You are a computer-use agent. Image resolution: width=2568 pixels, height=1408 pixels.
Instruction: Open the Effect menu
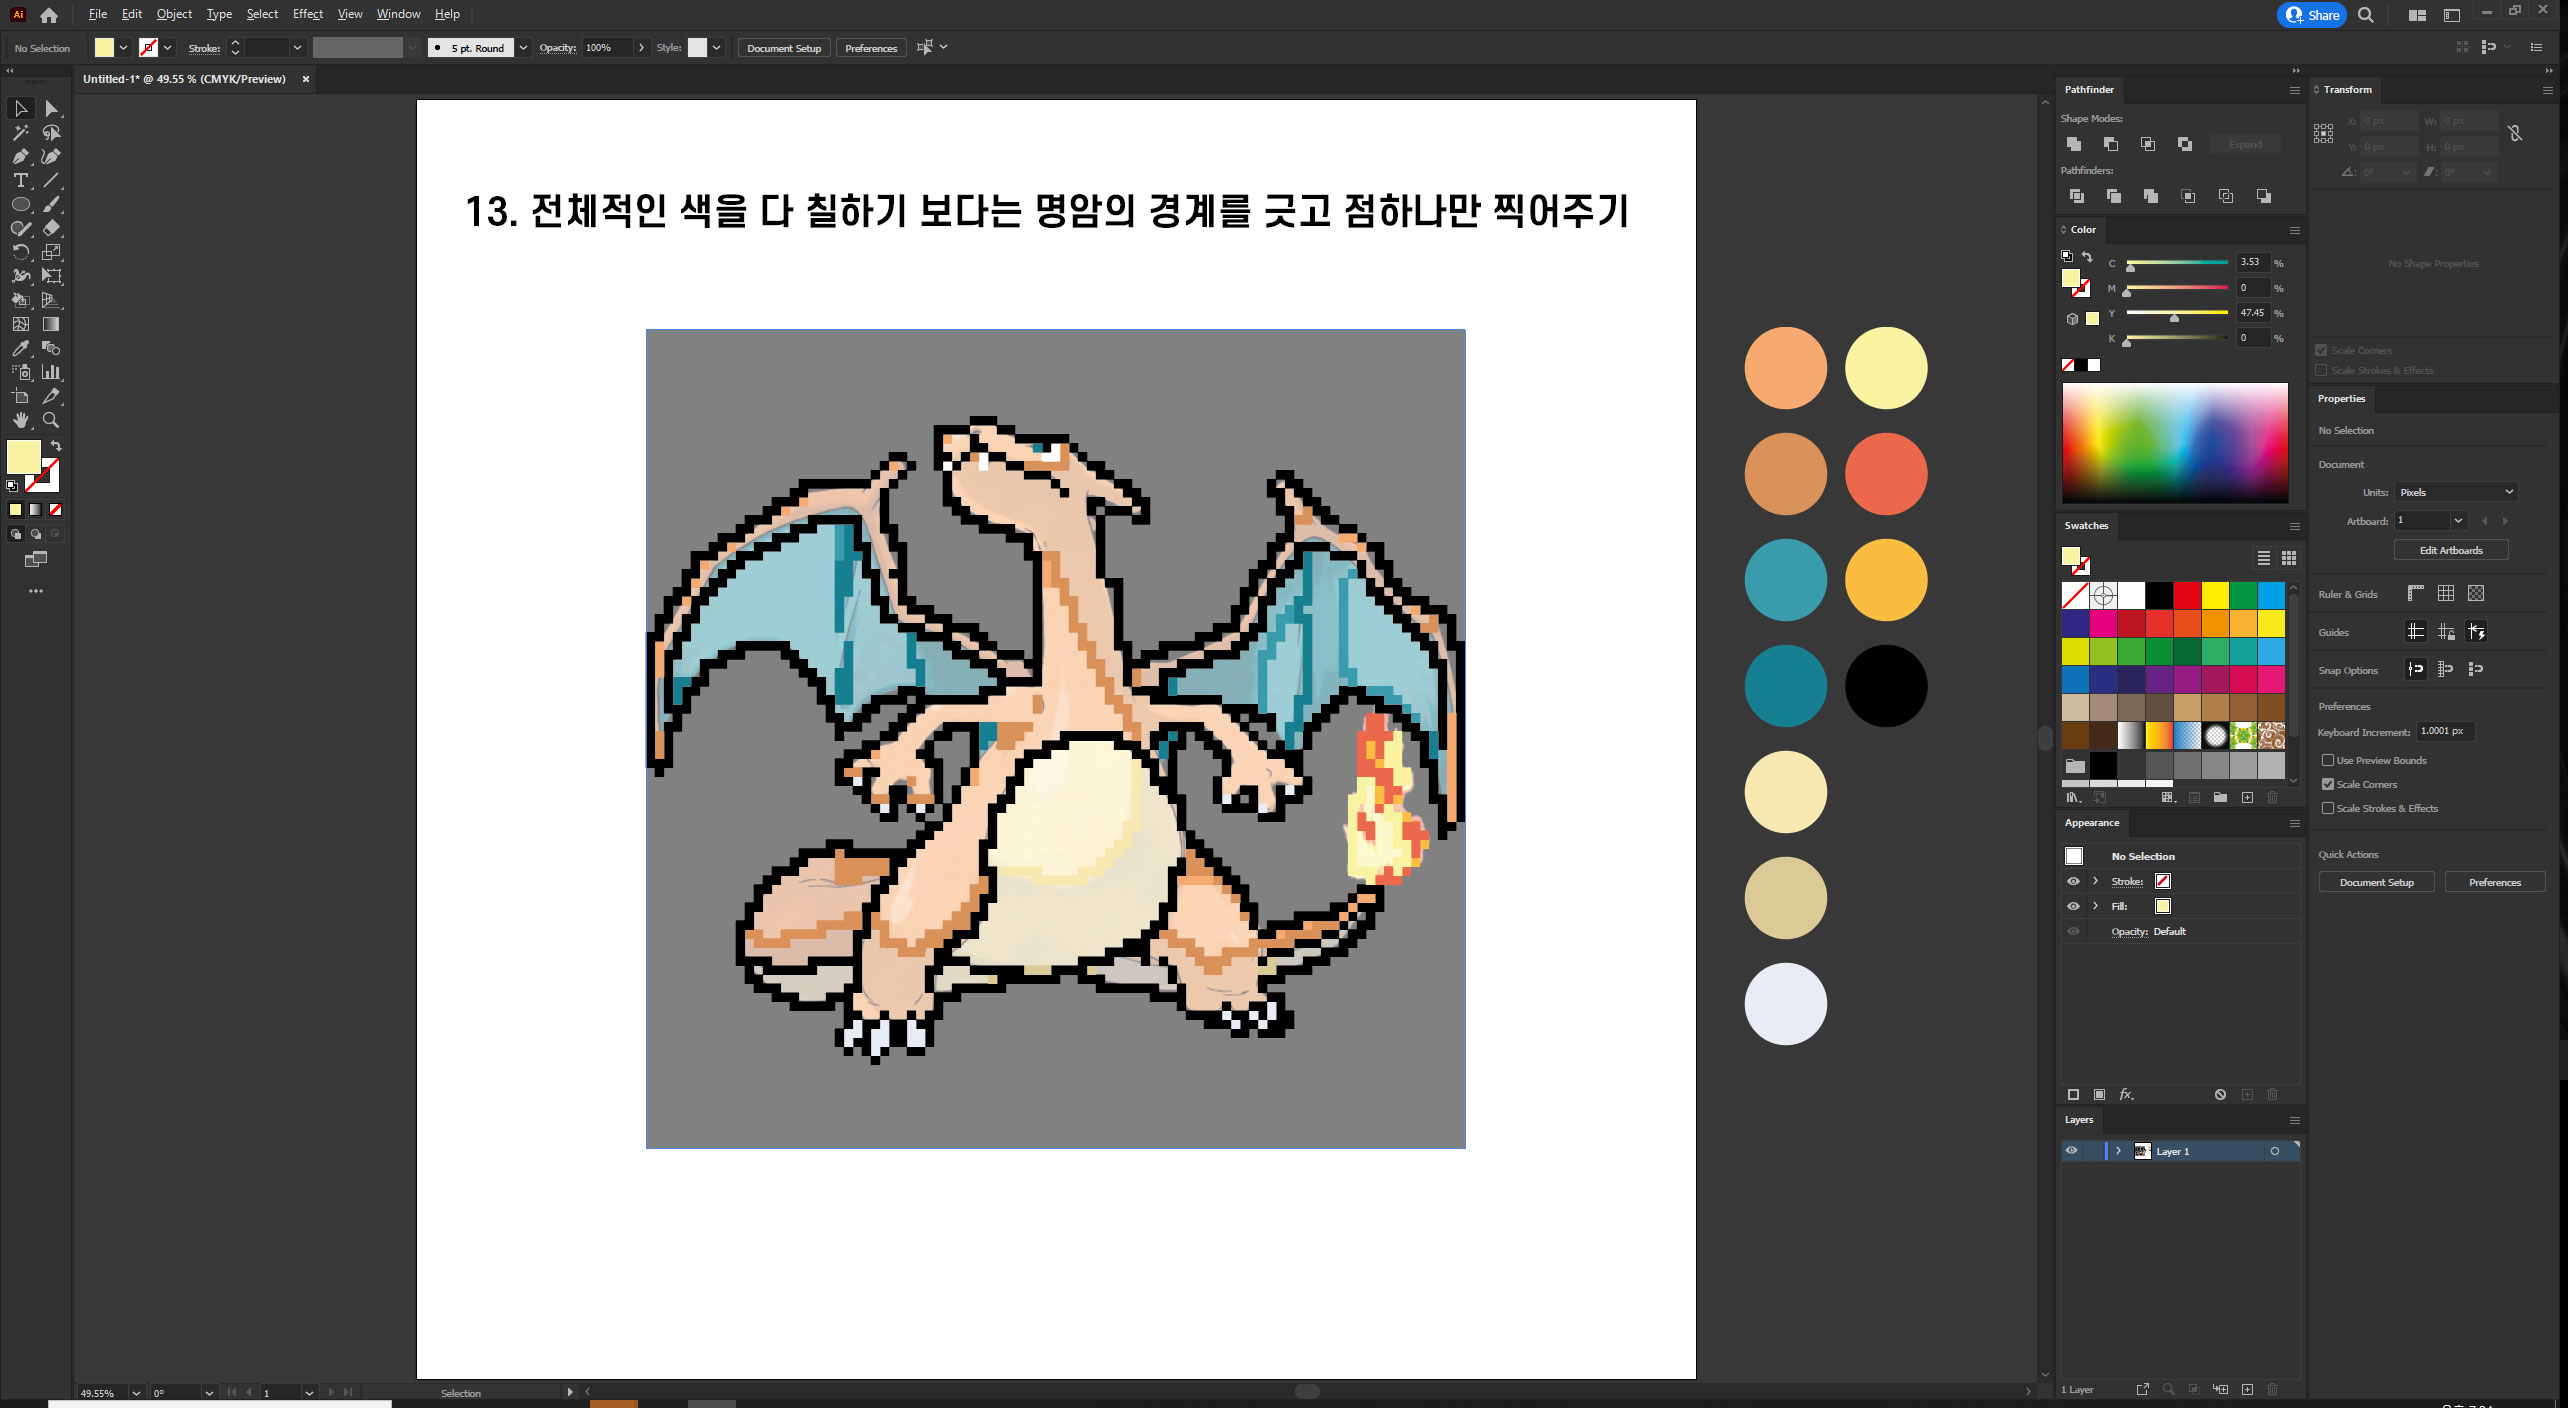tap(307, 14)
